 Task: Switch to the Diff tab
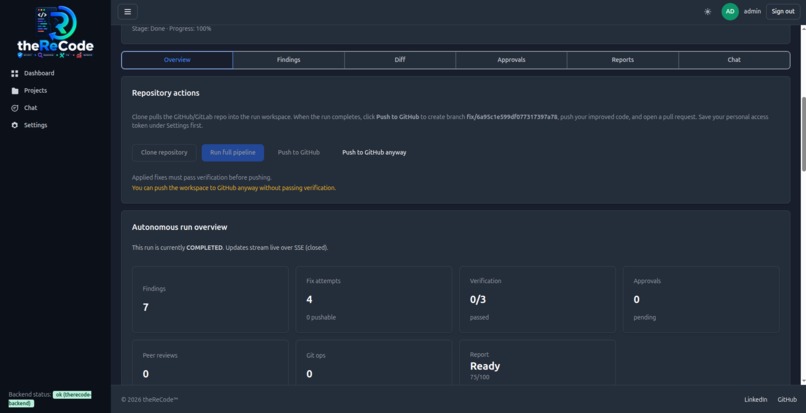coord(400,60)
